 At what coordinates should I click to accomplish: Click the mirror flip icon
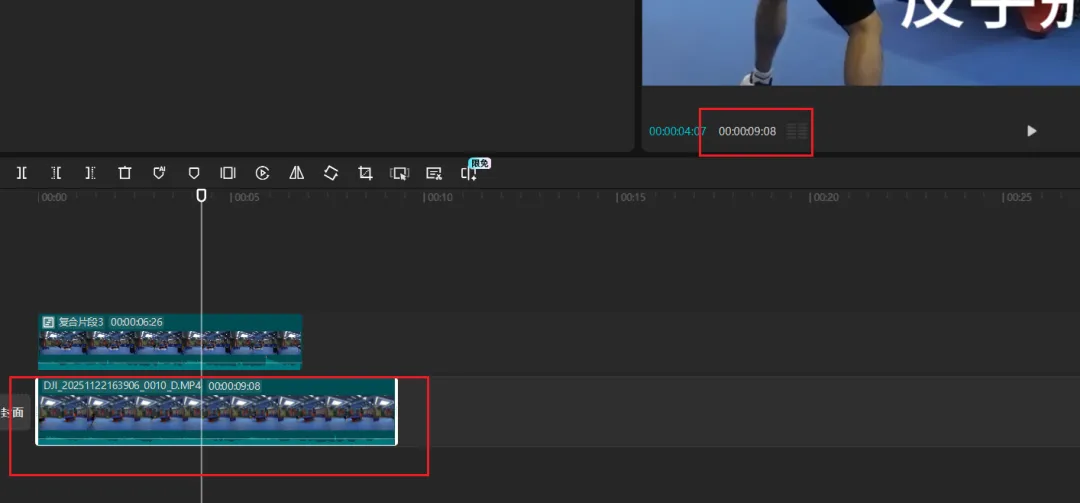coord(297,173)
